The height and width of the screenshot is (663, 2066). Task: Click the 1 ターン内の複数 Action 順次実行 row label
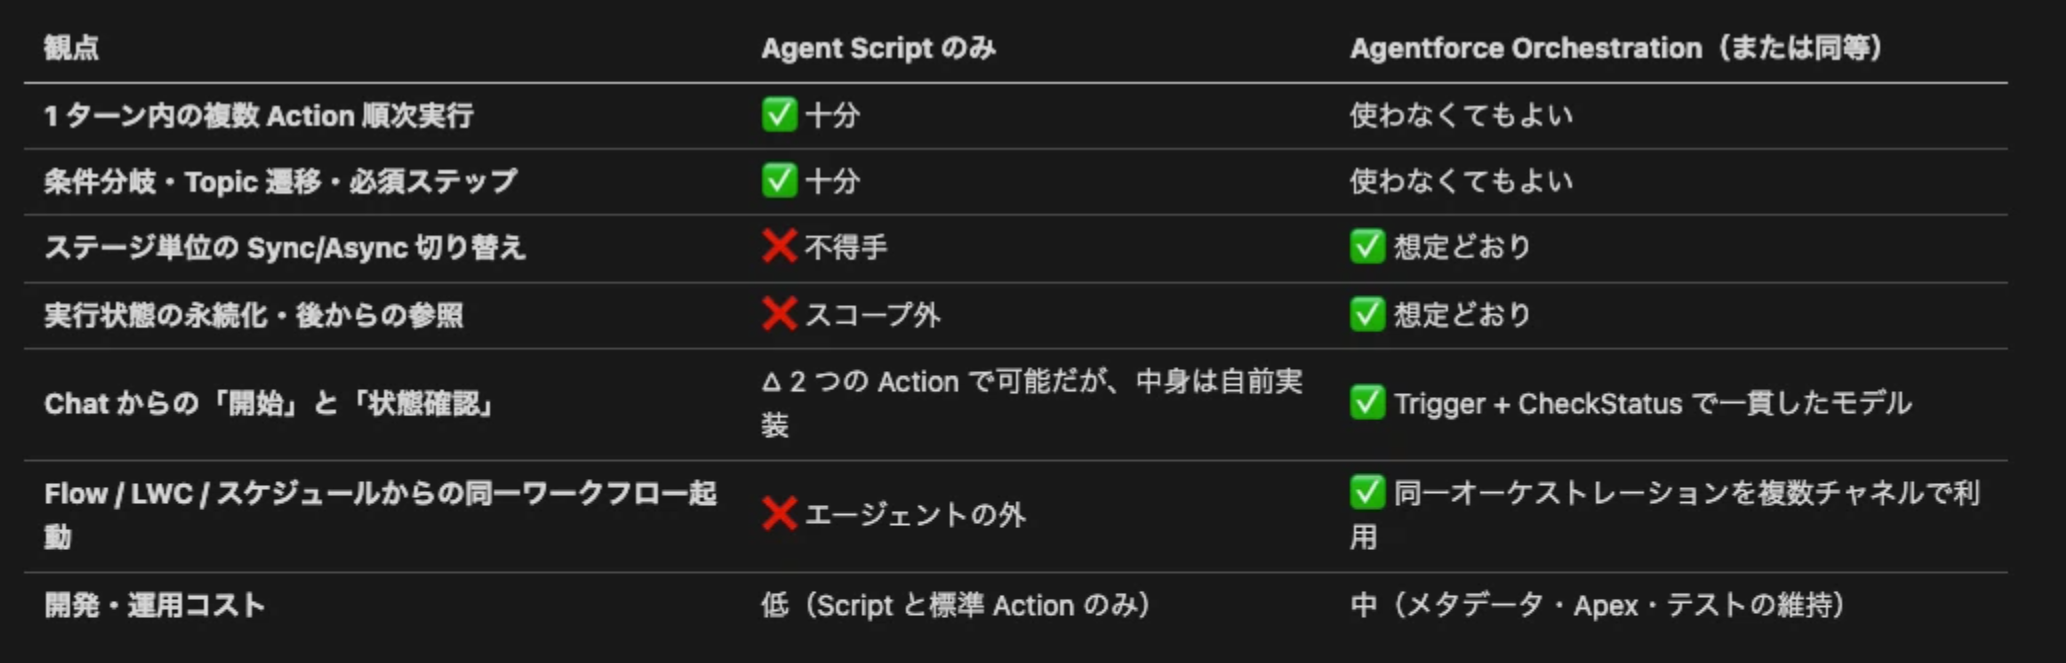[x=258, y=116]
